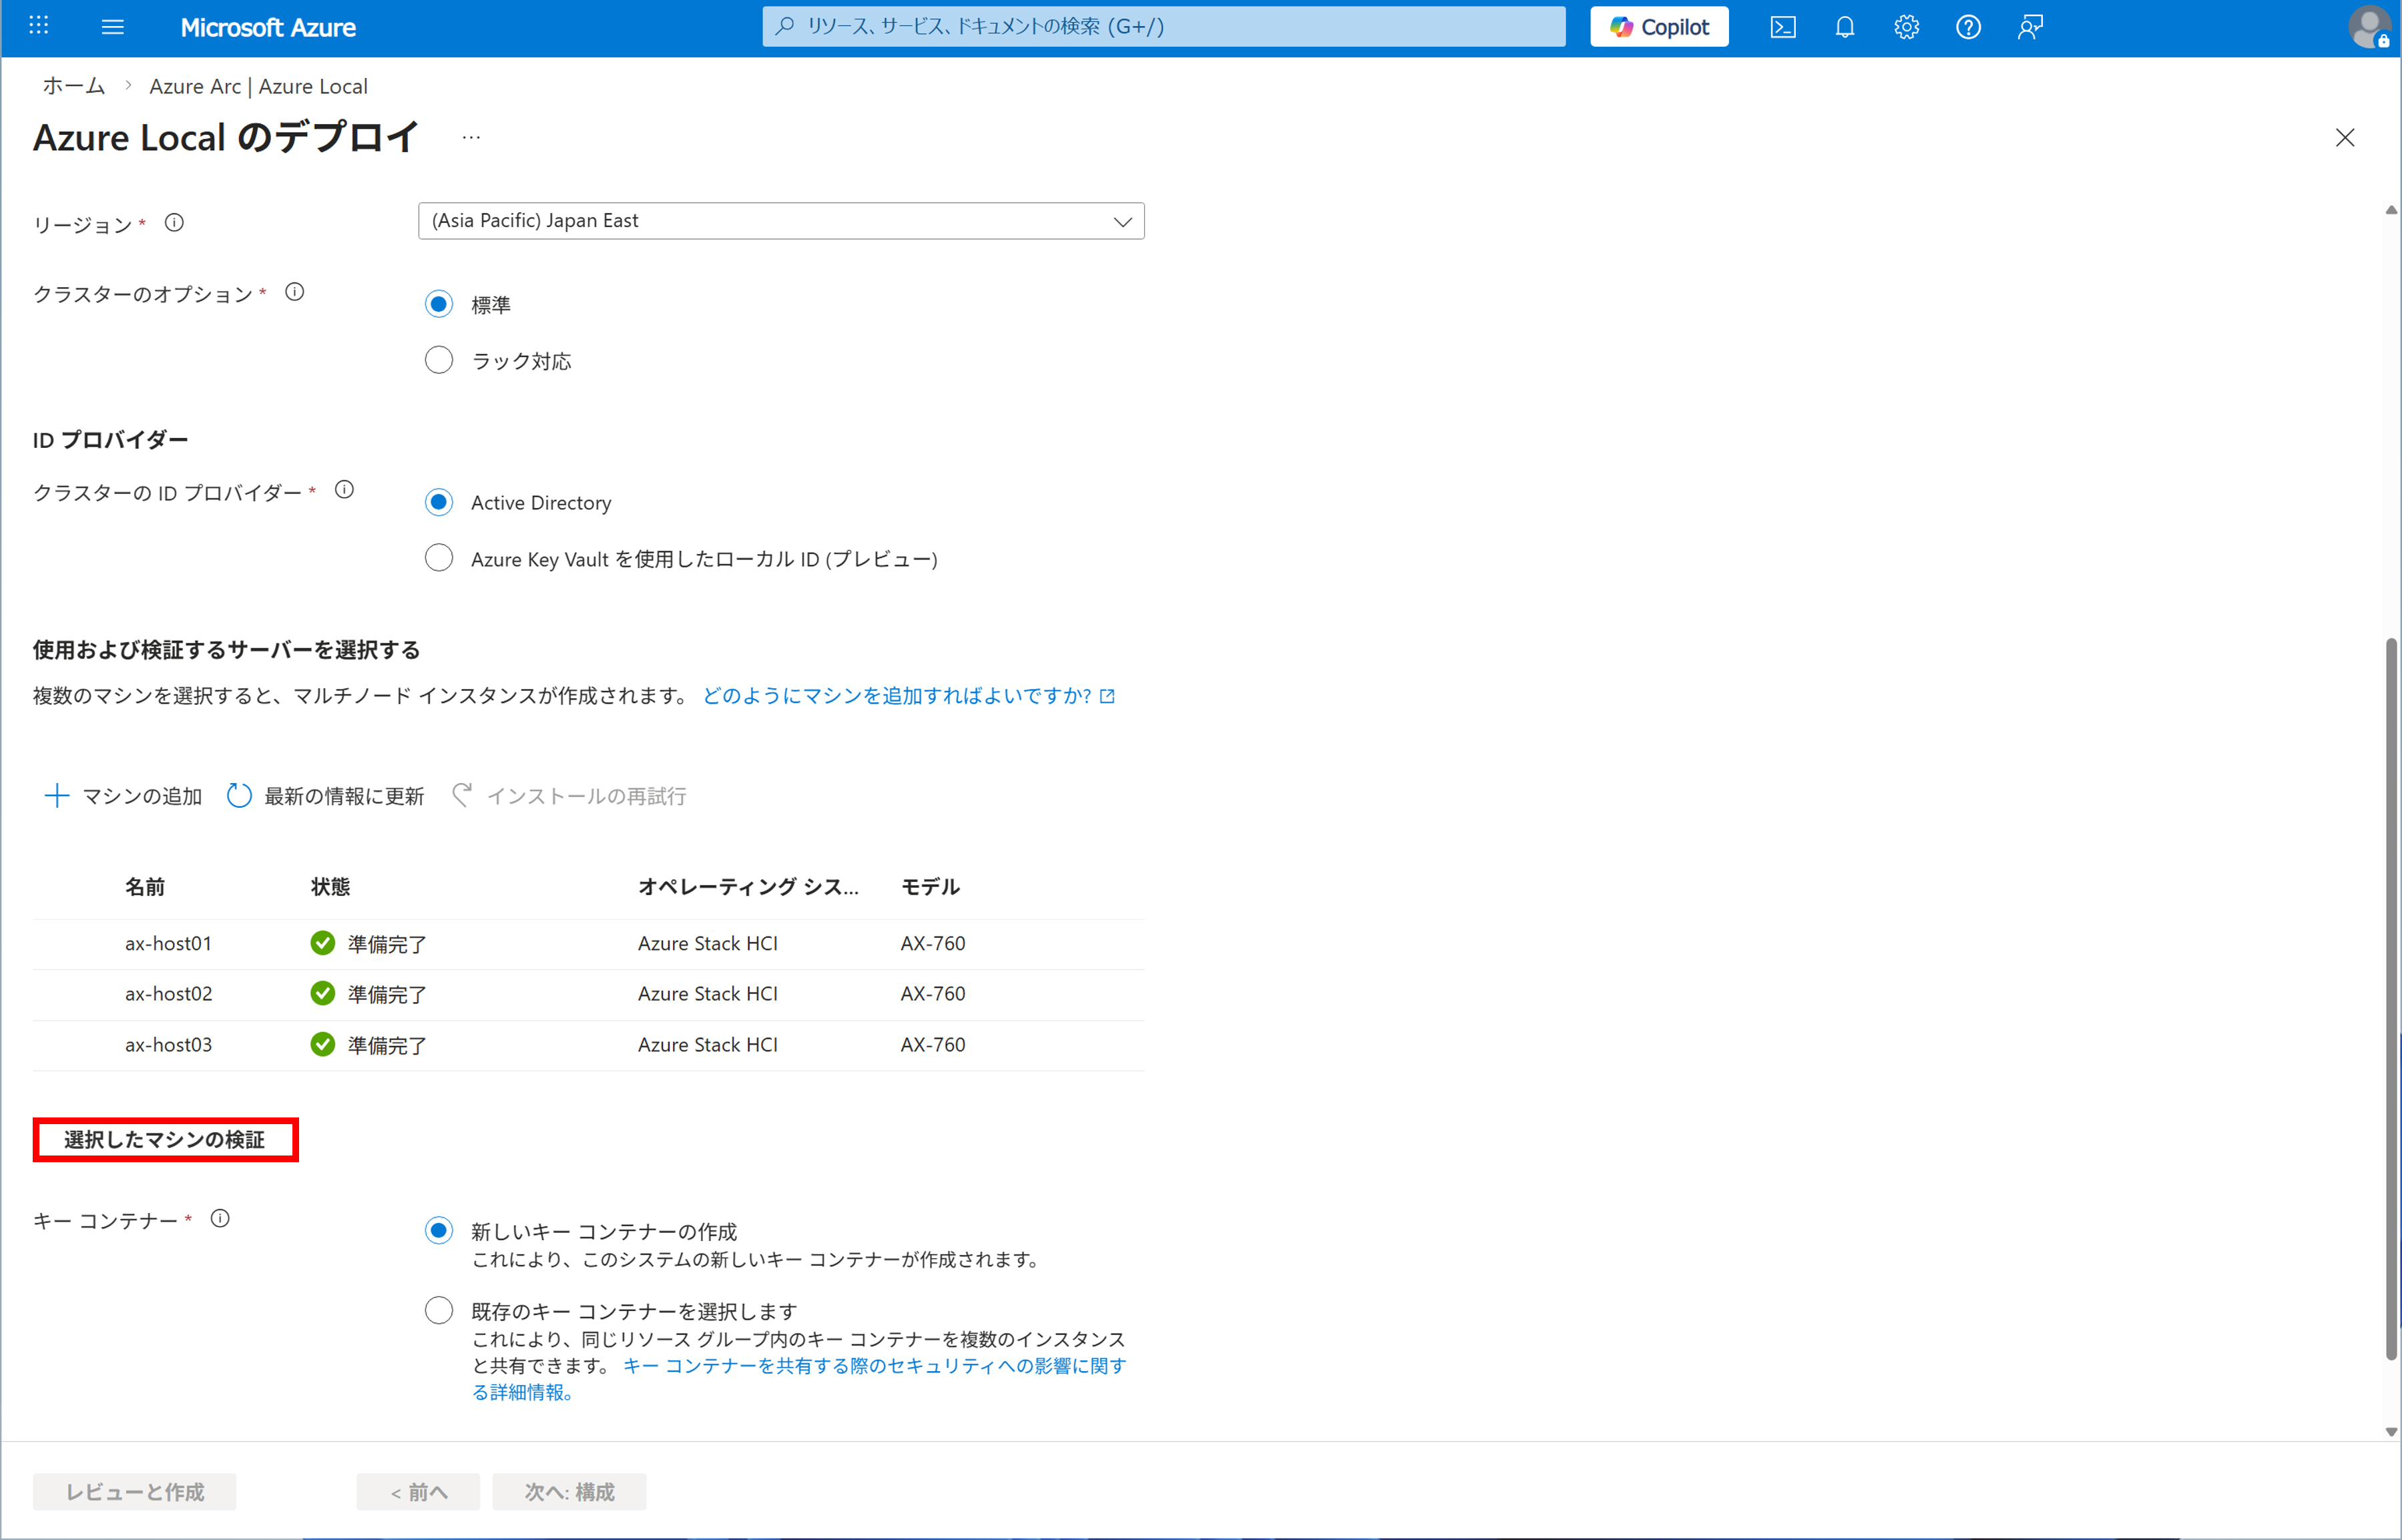Open the portal settings gear
The image size is (2402, 1540).
click(1906, 27)
